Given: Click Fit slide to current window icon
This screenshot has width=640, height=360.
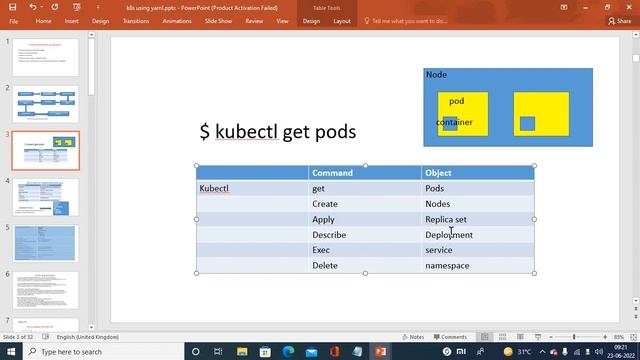Looking at the screenshot, I should (633, 337).
